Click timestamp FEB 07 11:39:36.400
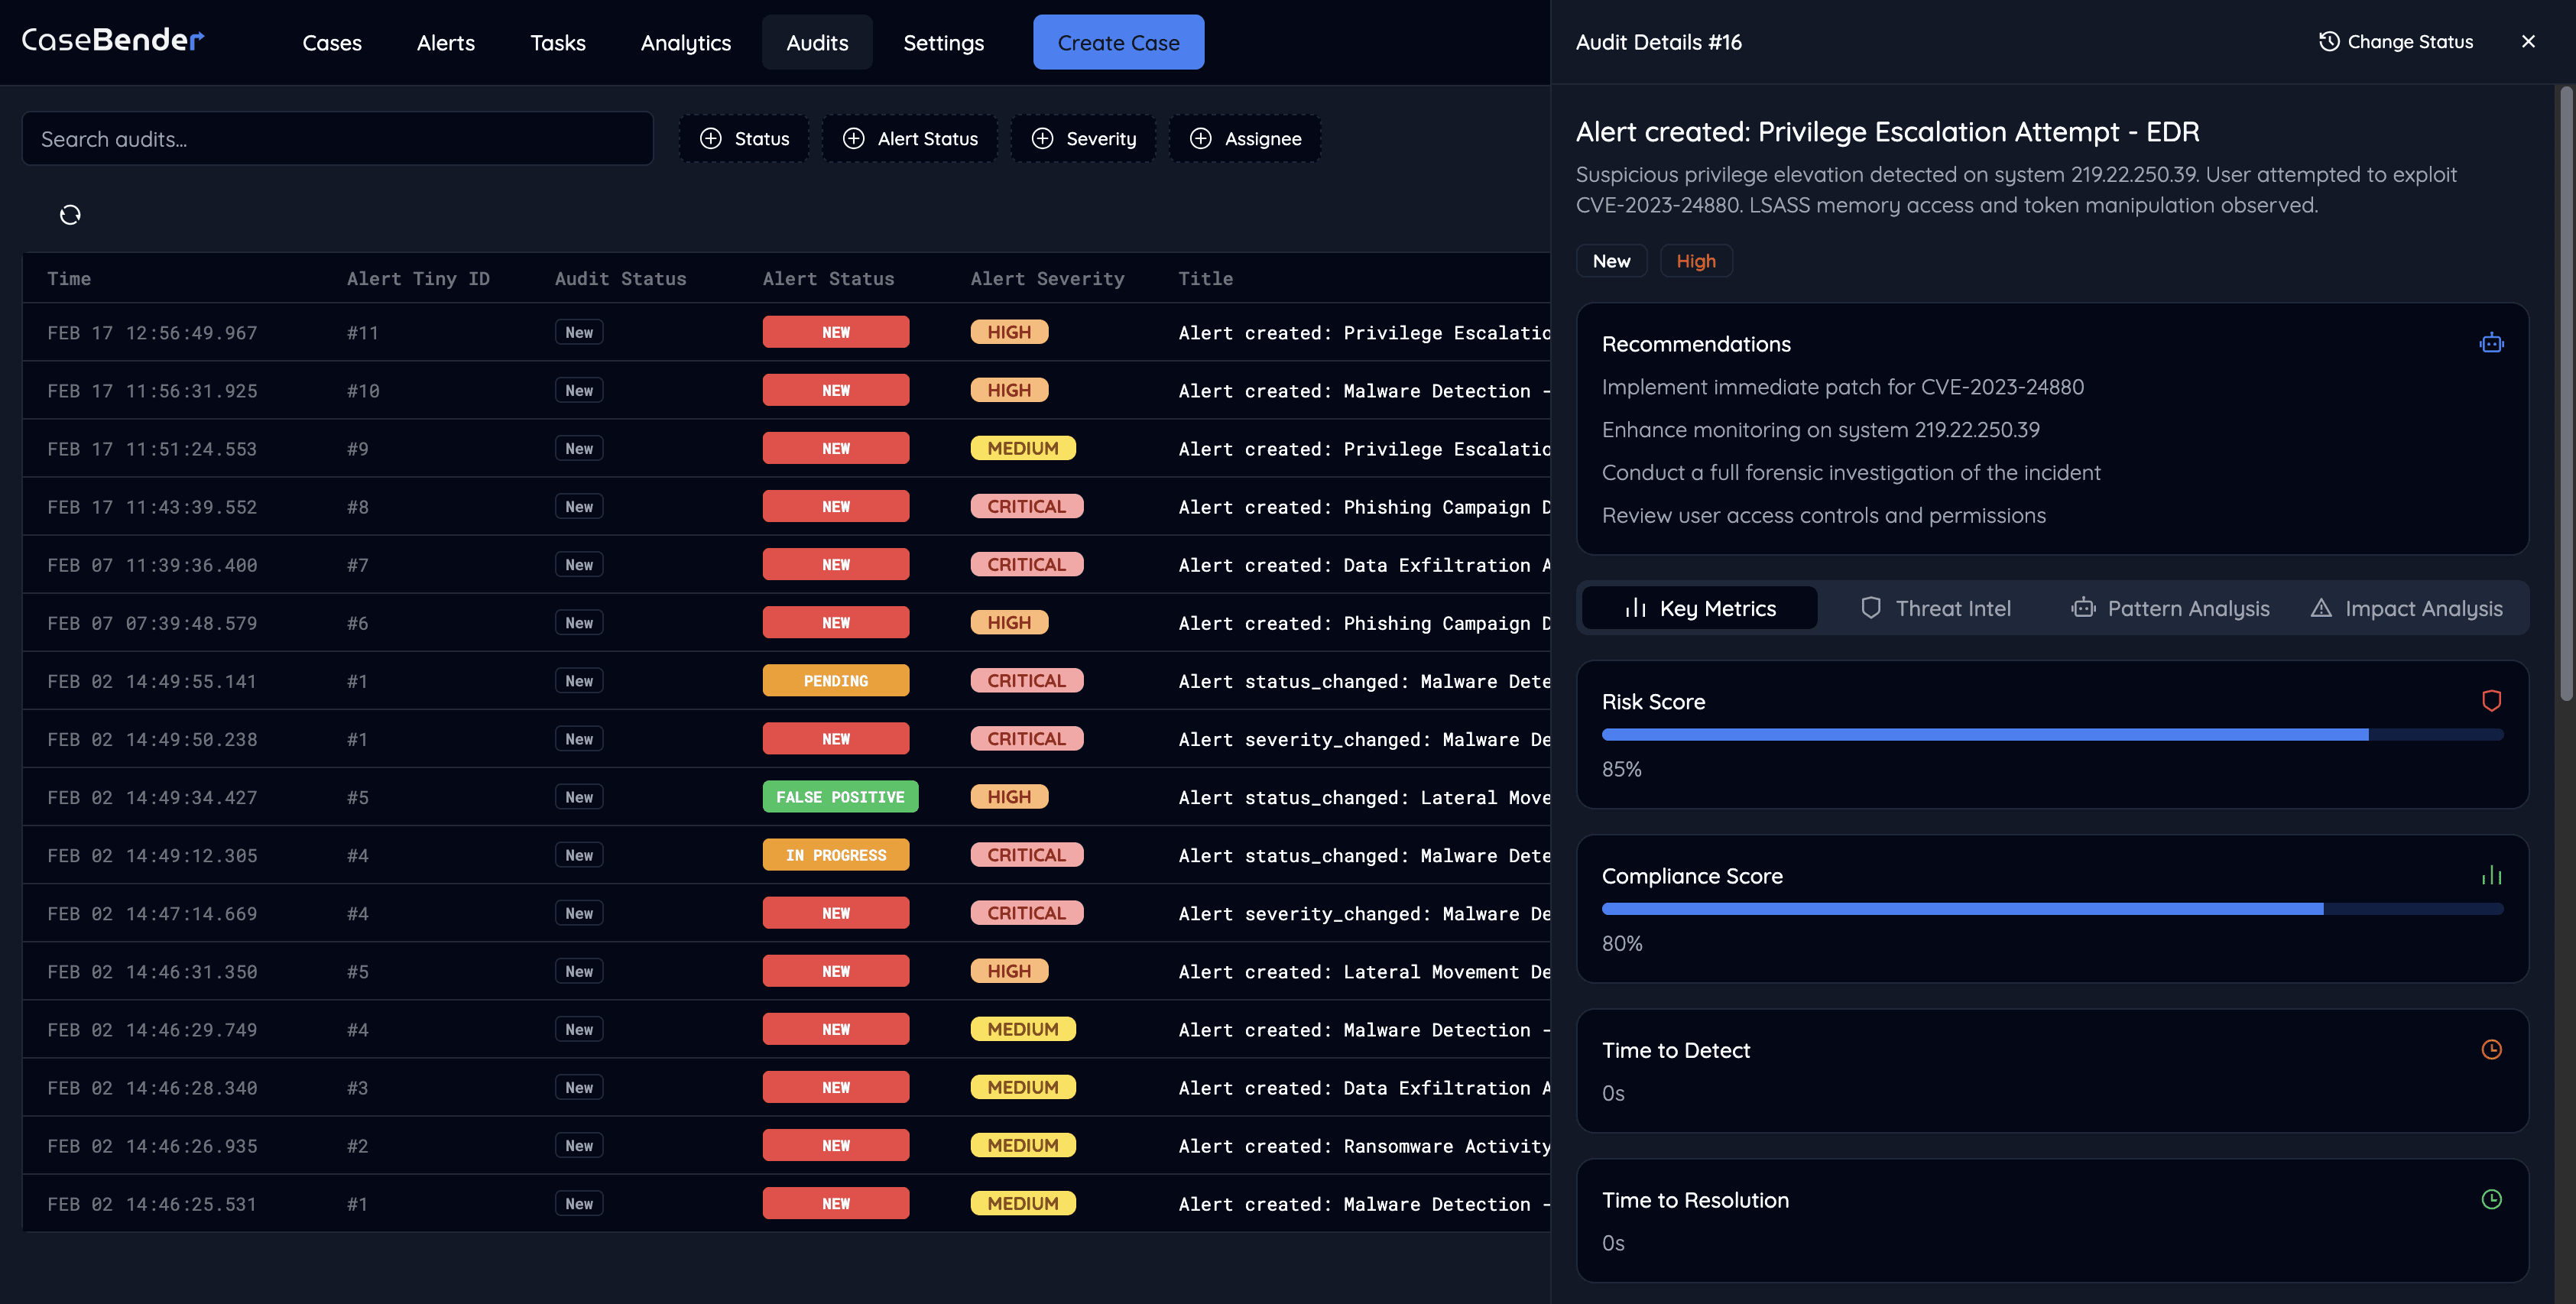This screenshot has width=2576, height=1304. click(152, 565)
